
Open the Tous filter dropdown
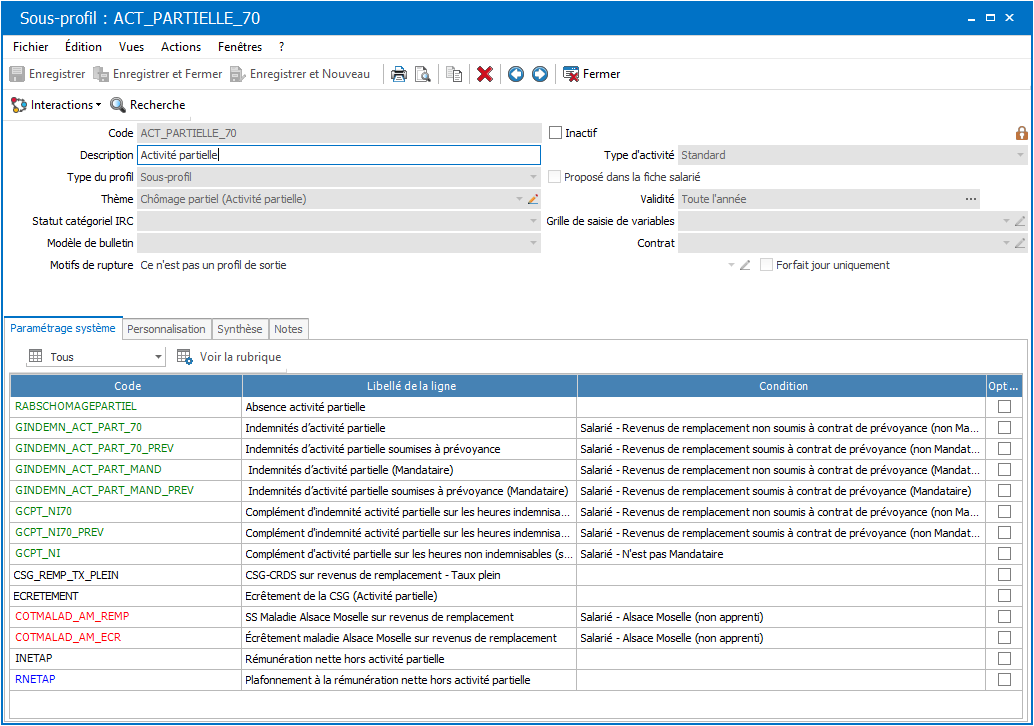pyautogui.click(x=158, y=357)
